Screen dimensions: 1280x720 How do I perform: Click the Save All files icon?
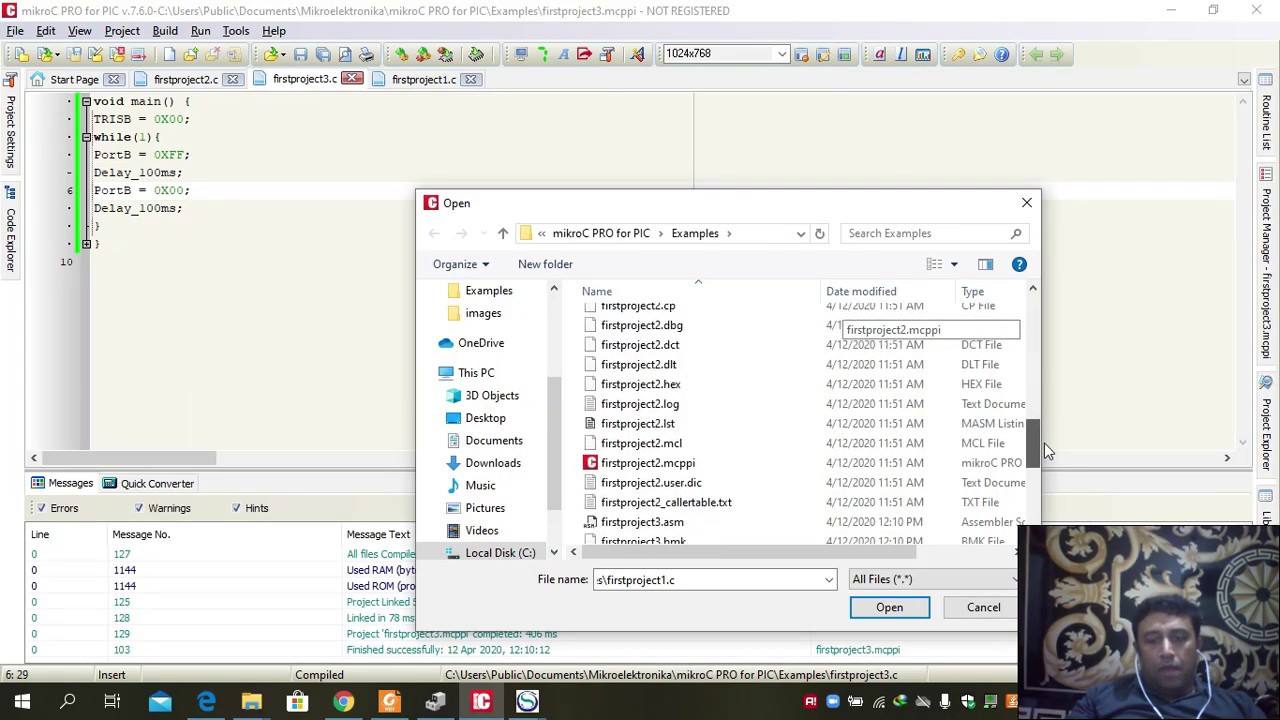pos(323,54)
